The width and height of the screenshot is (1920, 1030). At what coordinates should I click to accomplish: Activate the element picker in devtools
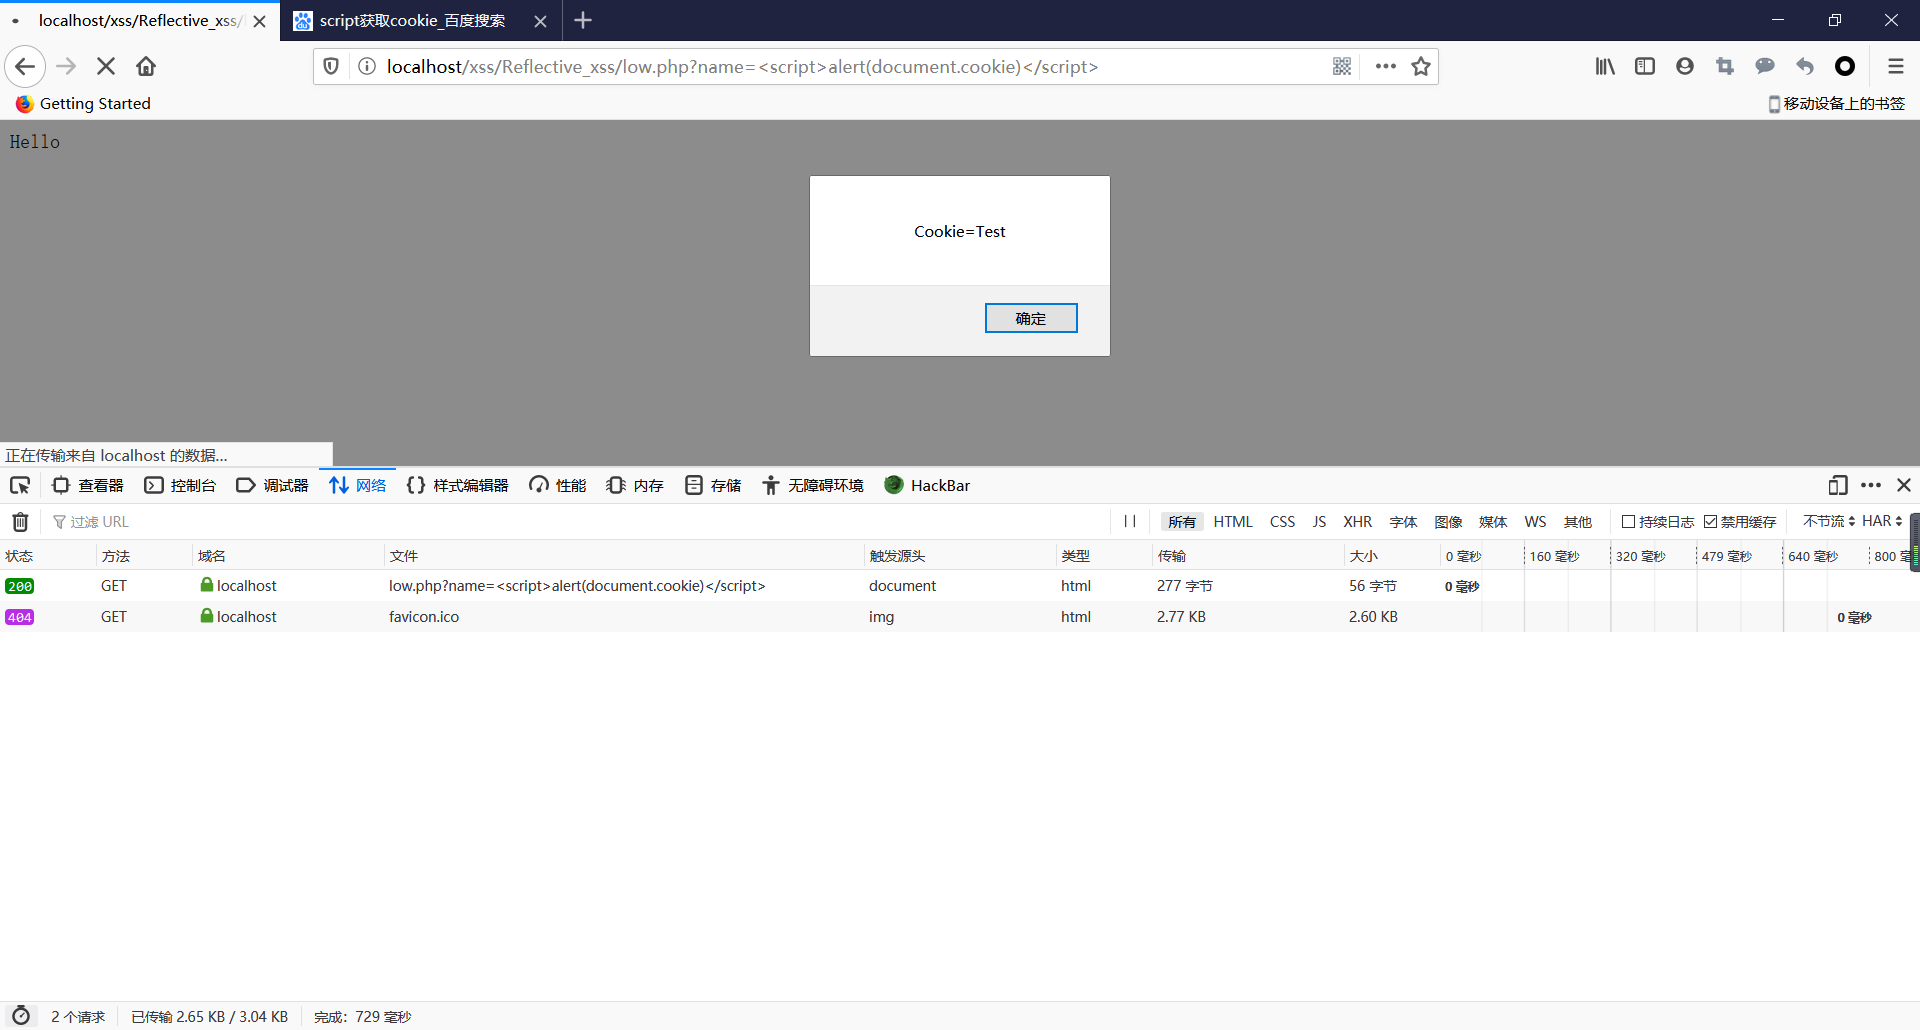tap(20, 486)
